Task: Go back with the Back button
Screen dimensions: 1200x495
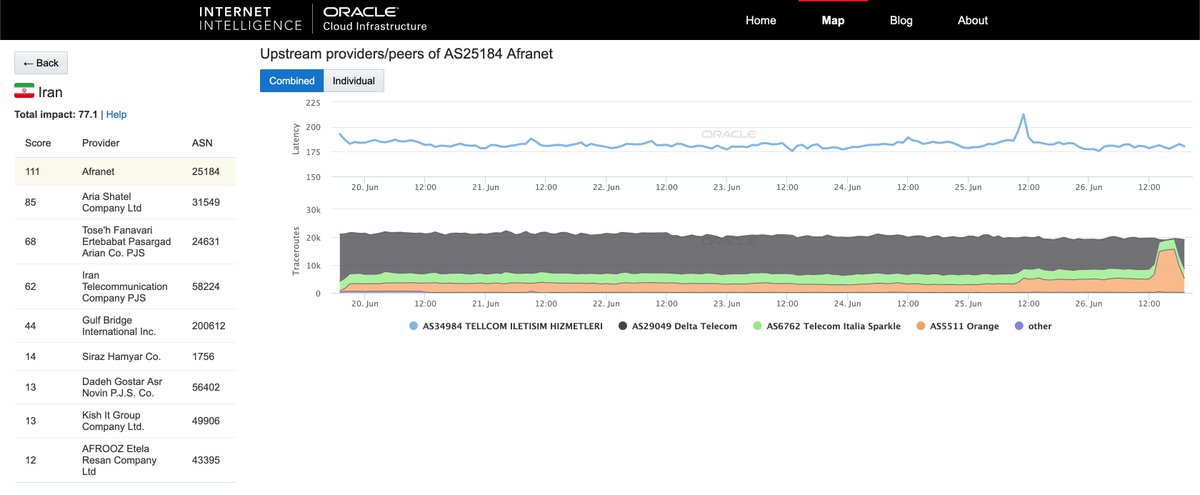Action: (x=41, y=63)
